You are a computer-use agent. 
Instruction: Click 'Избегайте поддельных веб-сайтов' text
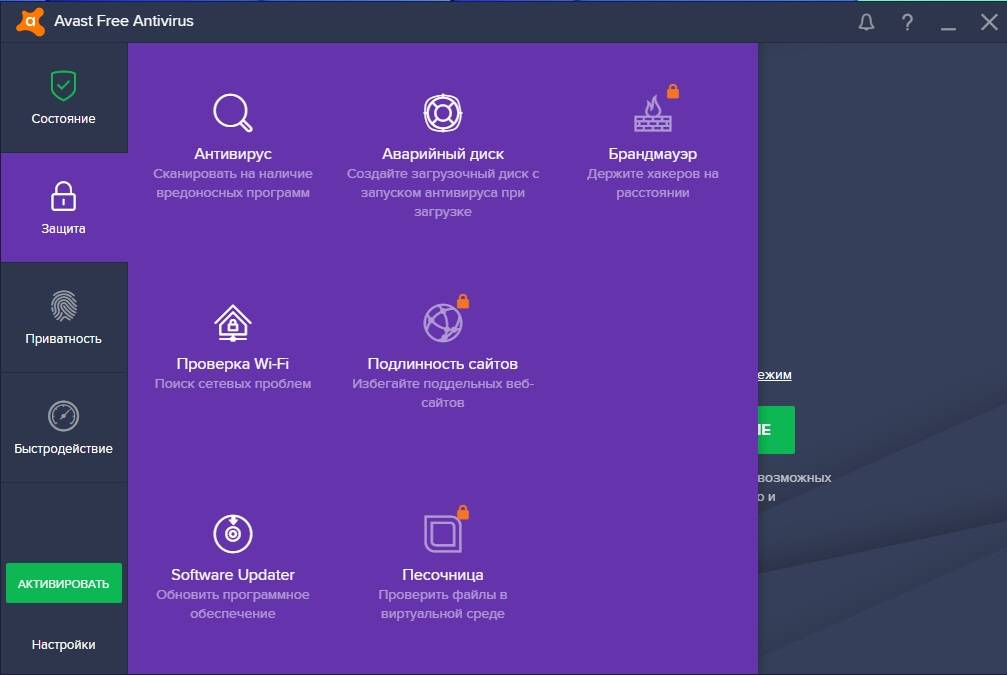pos(442,393)
